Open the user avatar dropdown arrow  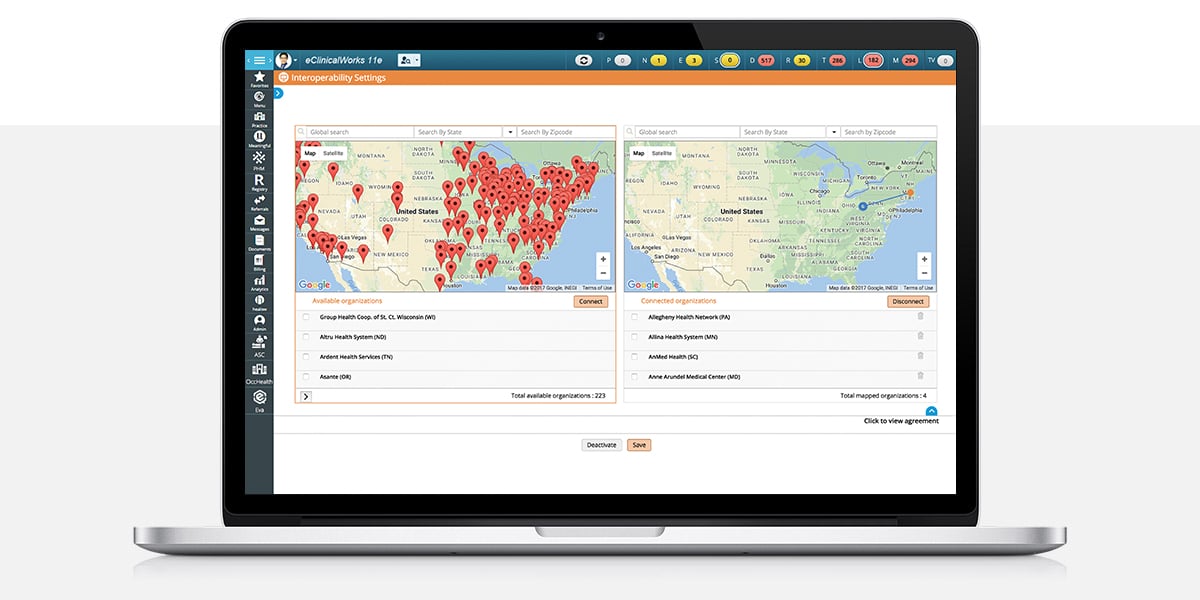[x=296, y=61]
